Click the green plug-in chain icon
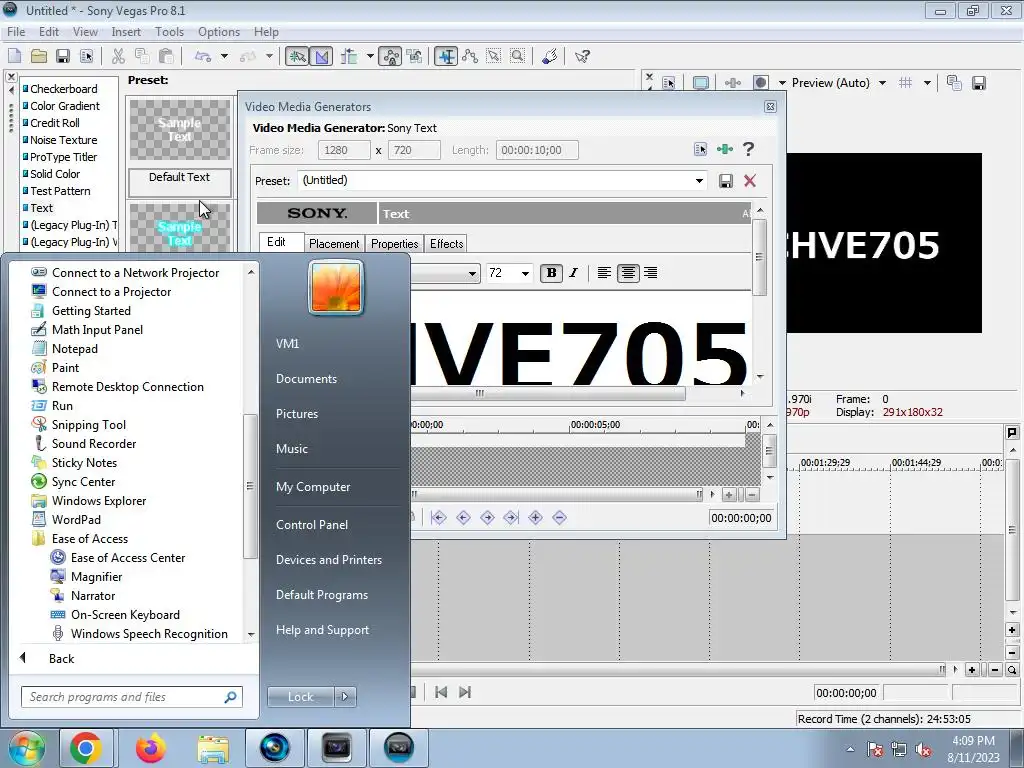Viewport: 1024px width, 768px height. 724,150
